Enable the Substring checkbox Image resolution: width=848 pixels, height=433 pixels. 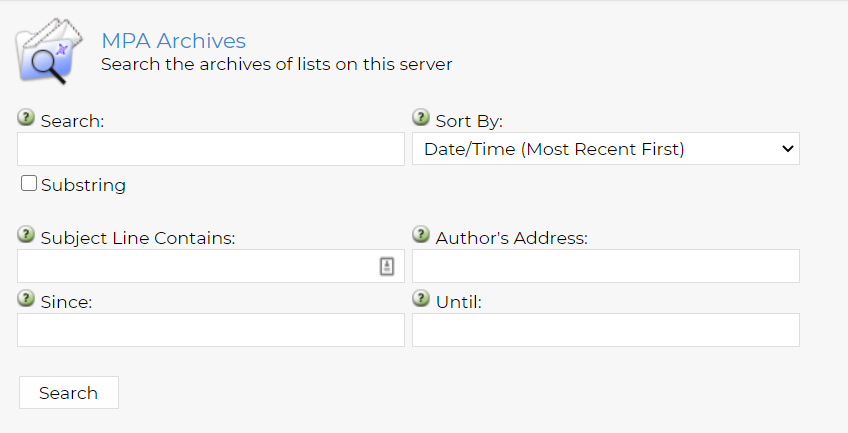(29, 184)
